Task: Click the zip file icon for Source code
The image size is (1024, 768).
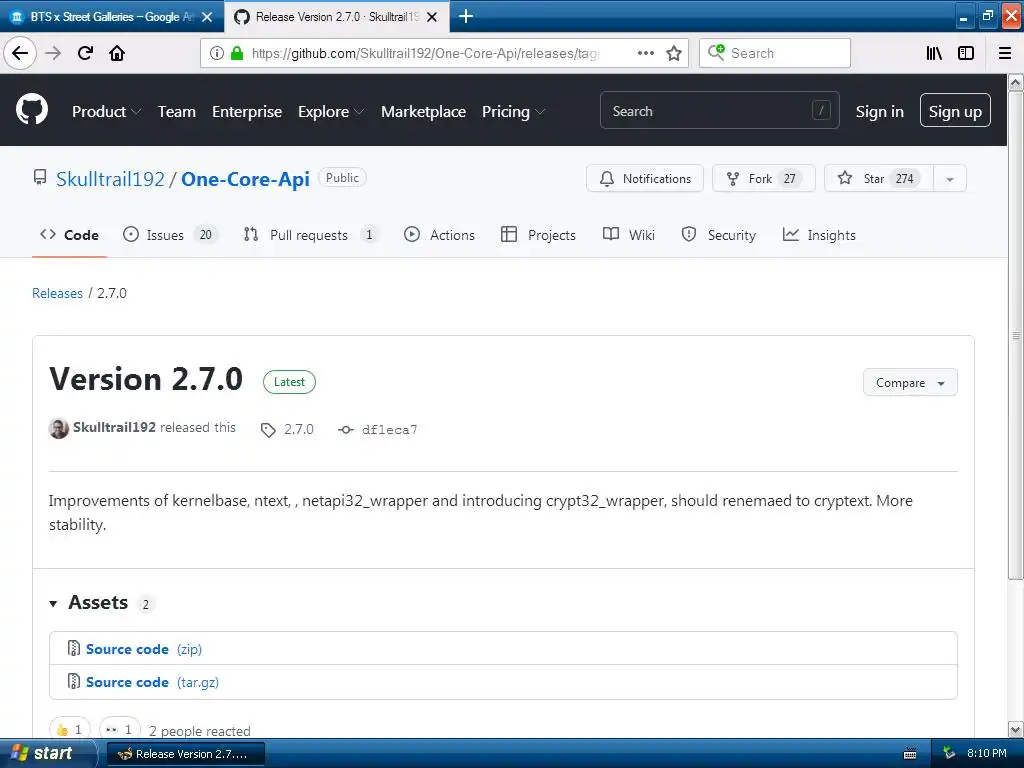Action: [74, 648]
